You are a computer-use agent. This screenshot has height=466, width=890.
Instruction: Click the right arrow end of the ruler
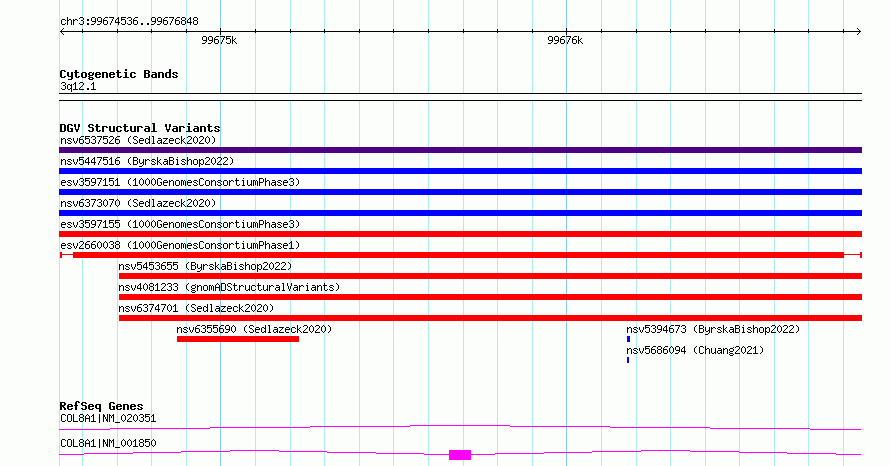tap(859, 32)
